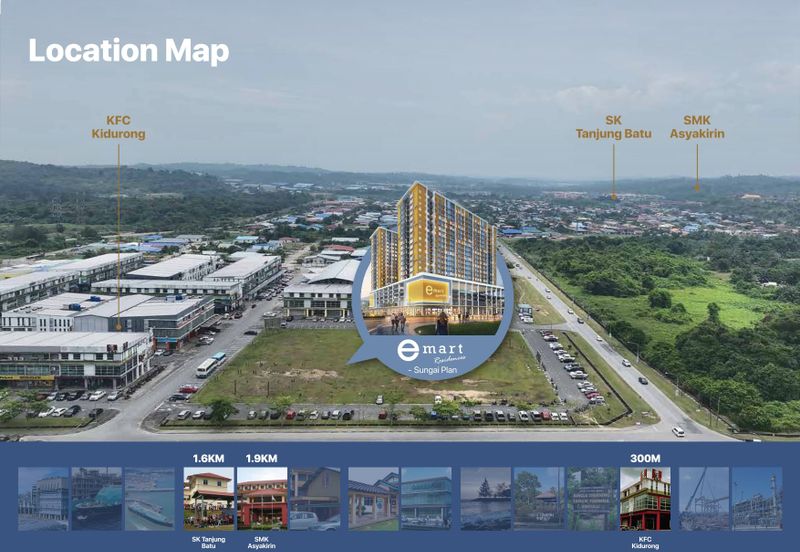Click the 300M distance label
The width and height of the screenshot is (800, 552).
pos(645,459)
